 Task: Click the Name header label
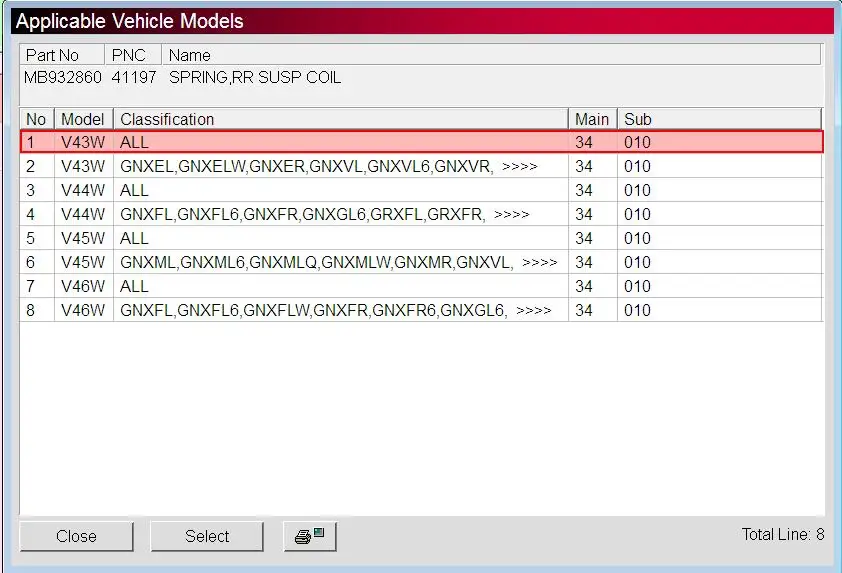[x=189, y=55]
